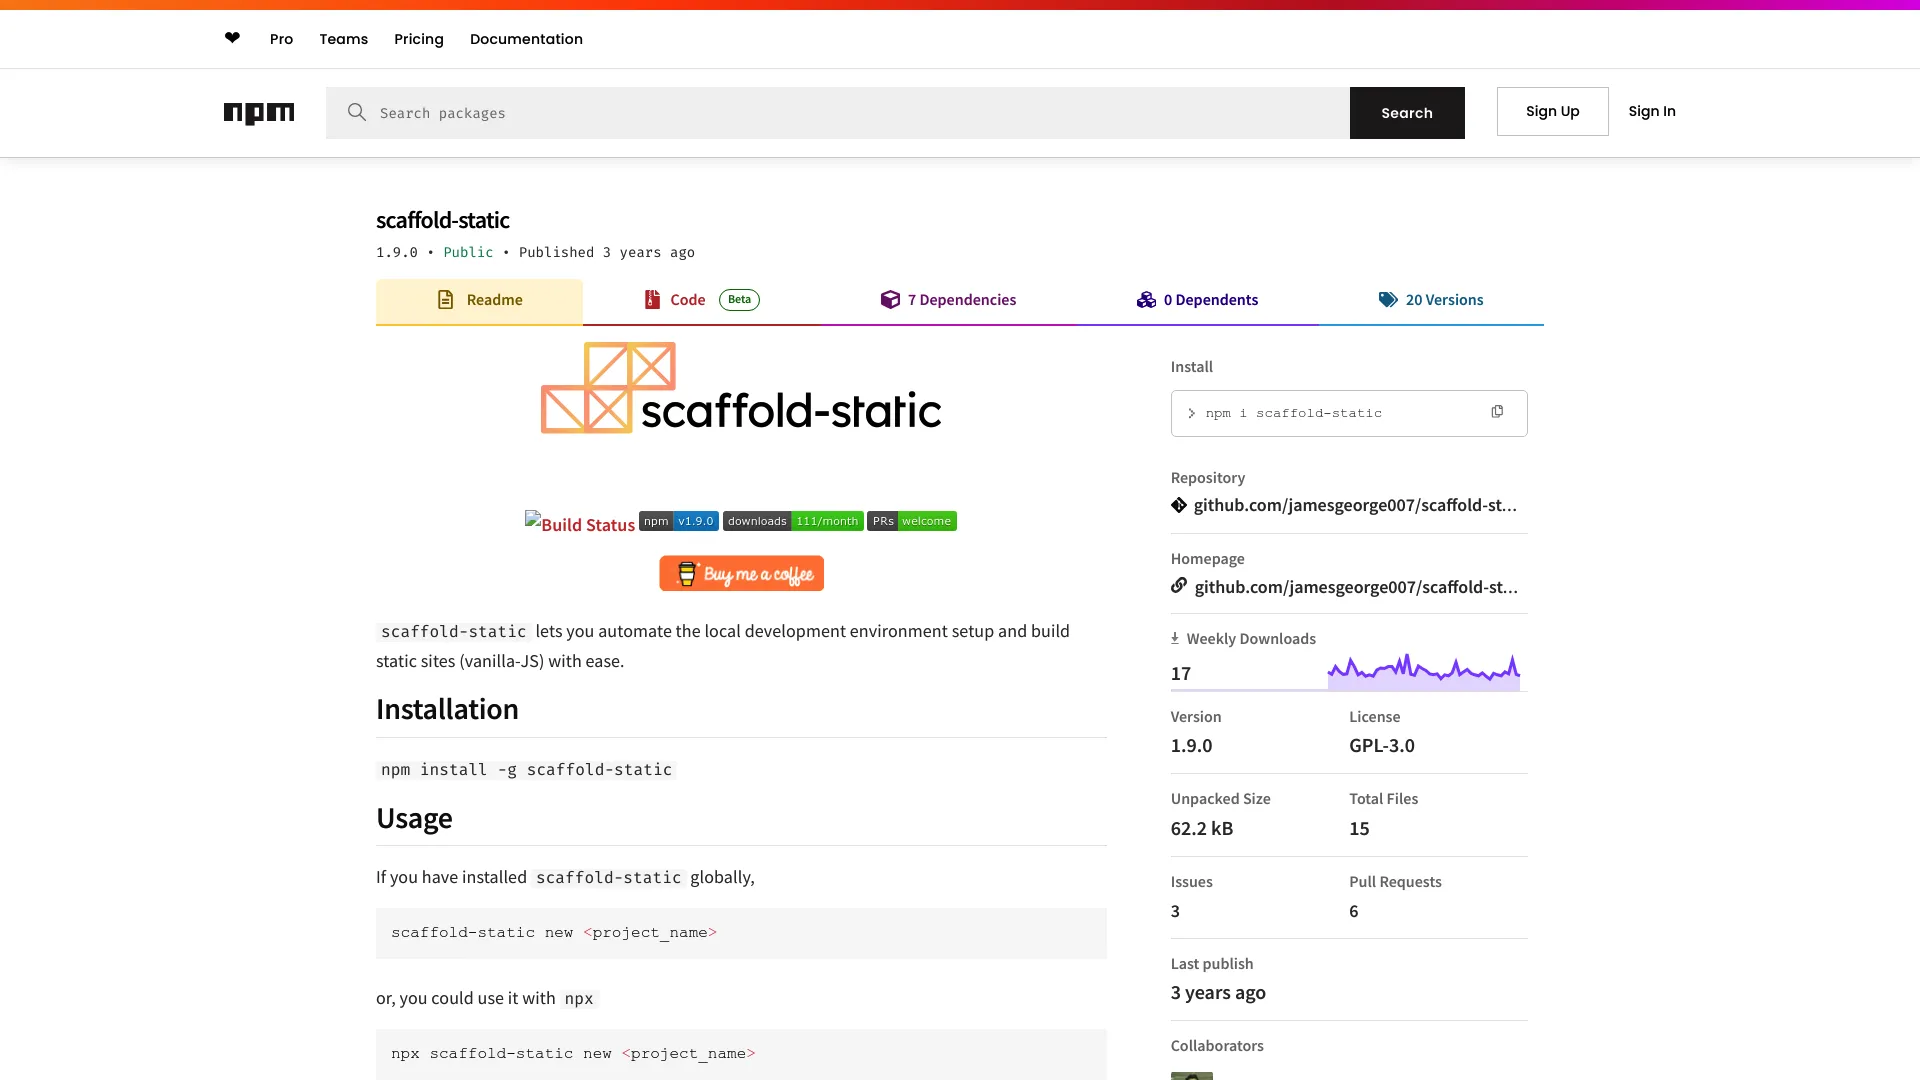Open the downloads 111/month badge
This screenshot has height=1080, width=1920.
click(x=793, y=521)
